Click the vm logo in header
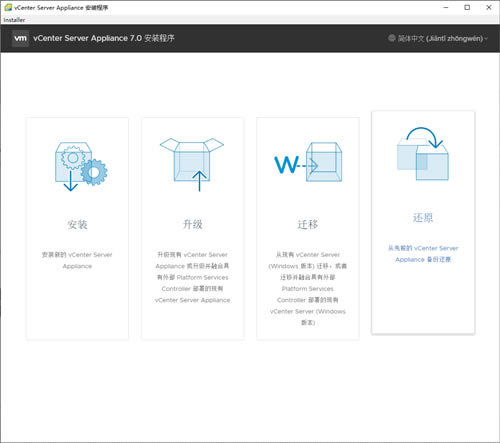500x443 pixels. point(20,38)
